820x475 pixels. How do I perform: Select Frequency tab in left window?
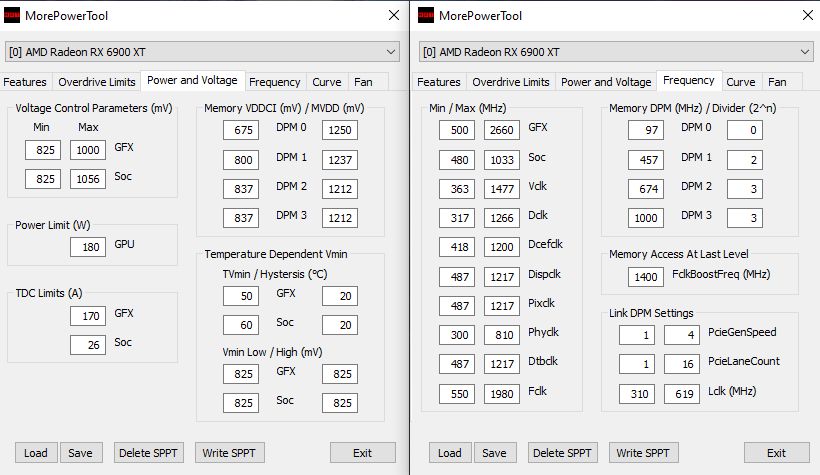click(x=275, y=82)
